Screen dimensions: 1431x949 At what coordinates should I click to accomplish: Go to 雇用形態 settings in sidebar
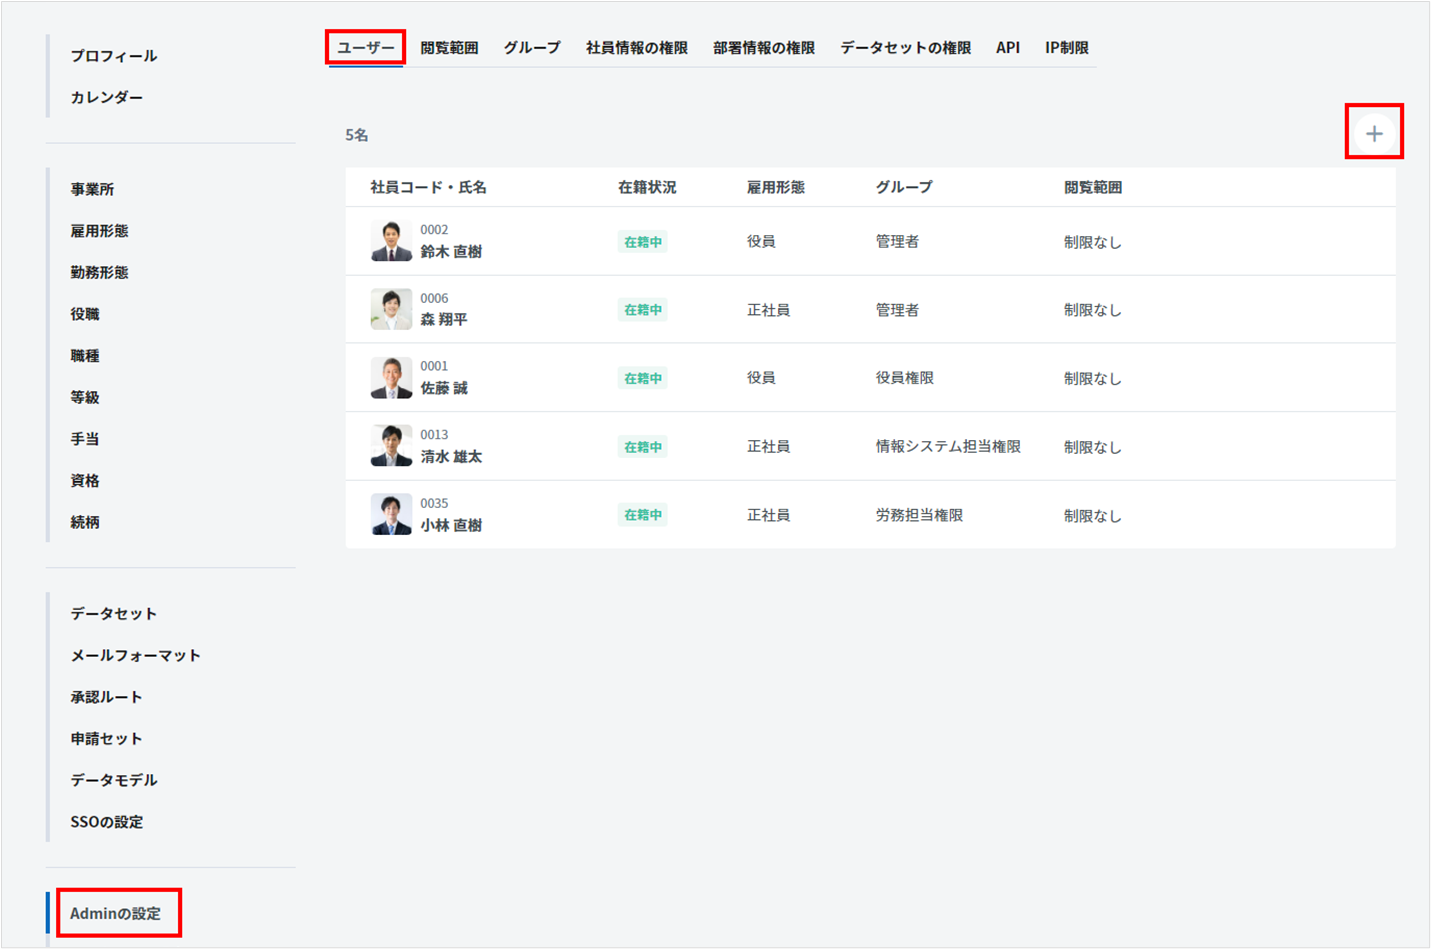99,231
